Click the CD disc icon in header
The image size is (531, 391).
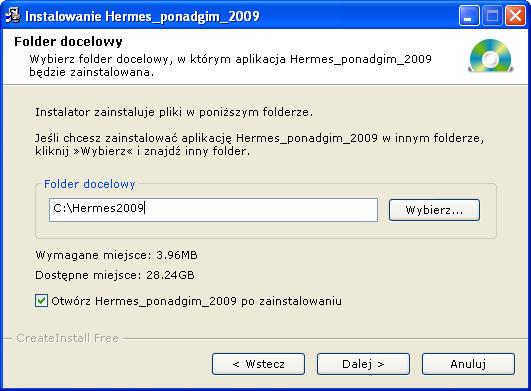coord(490,56)
